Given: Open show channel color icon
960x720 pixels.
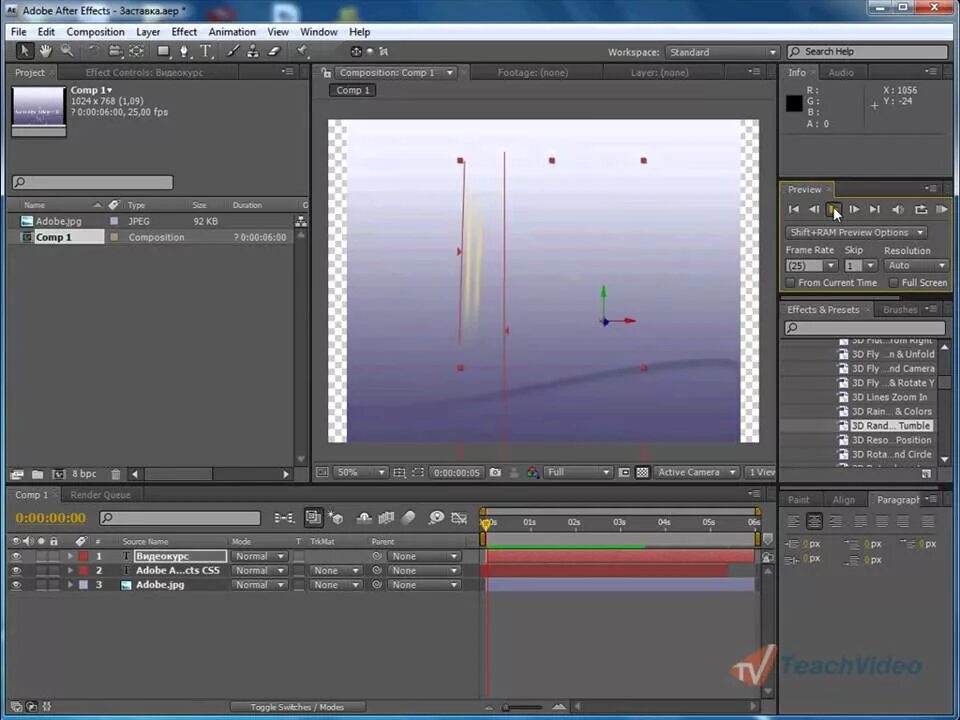Looking at the screenshot, I should point(533,473).
